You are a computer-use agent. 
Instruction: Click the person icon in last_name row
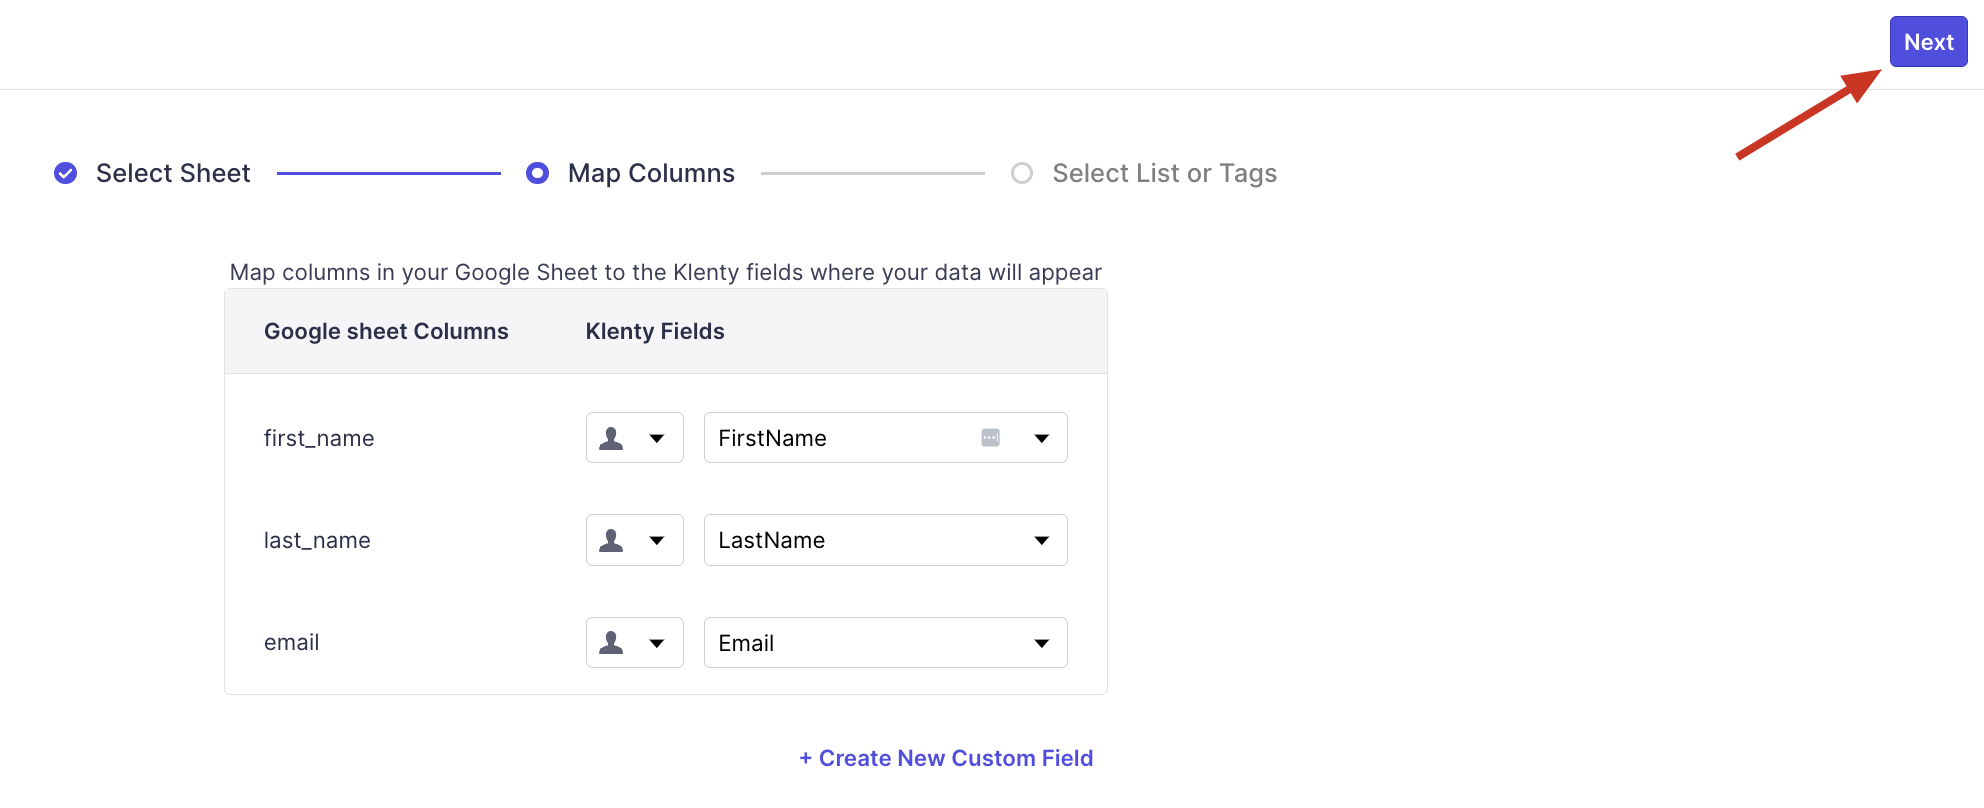pos(611,540)
